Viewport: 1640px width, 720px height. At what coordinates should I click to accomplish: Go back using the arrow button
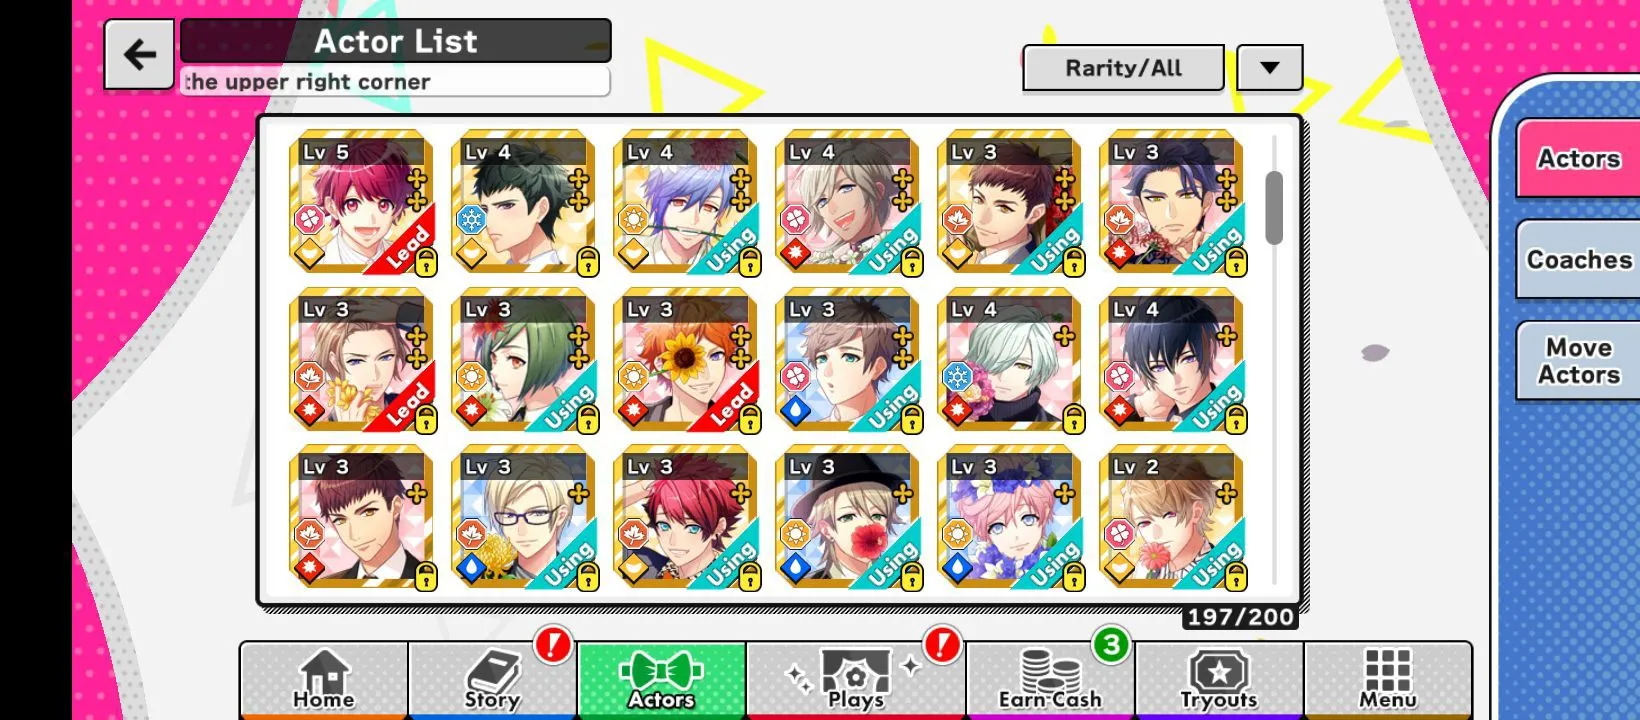[139, 54]
